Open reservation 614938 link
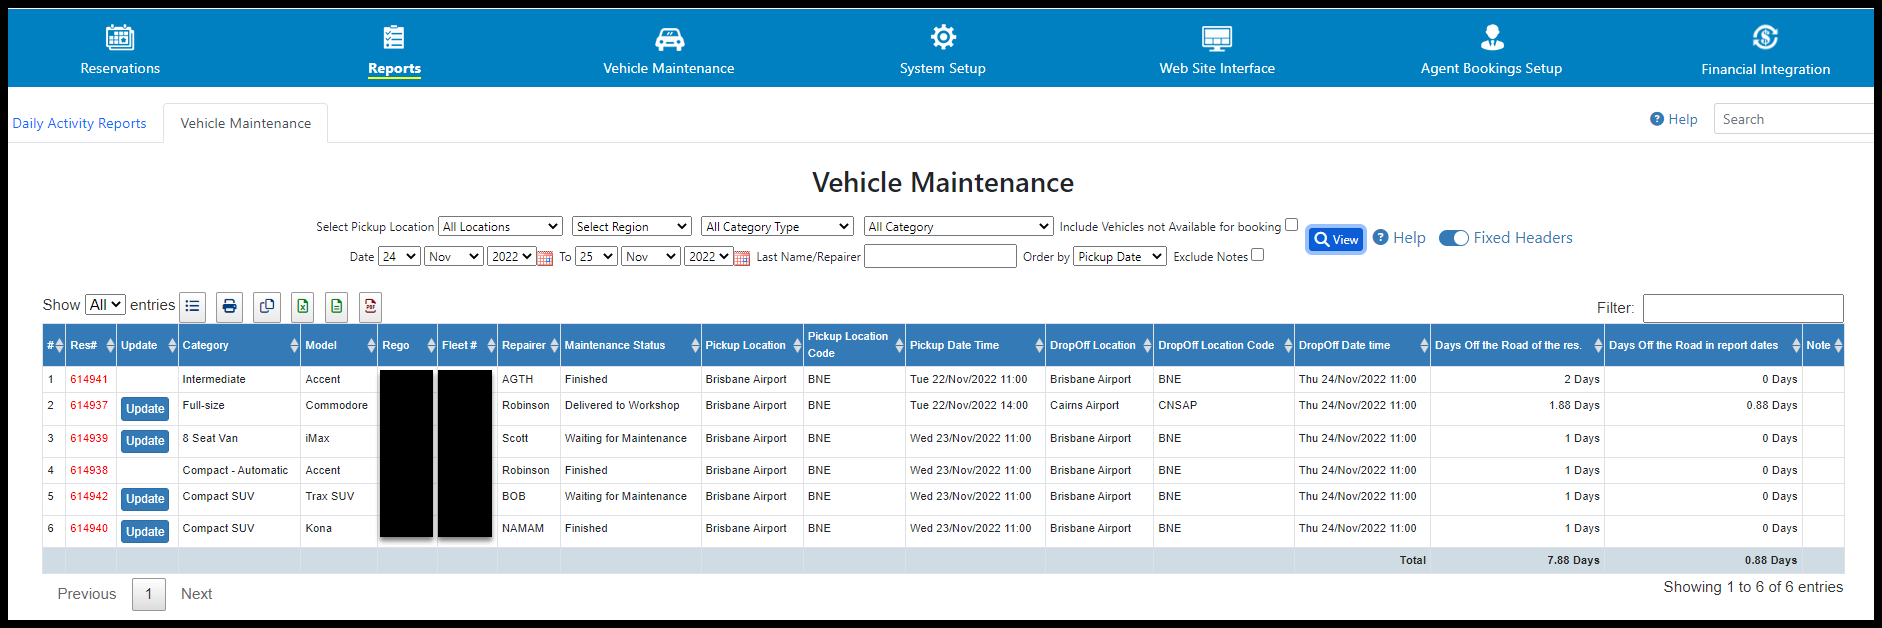Image resolution: width=1882 pixels, height=628 pixels. point(89,471)
